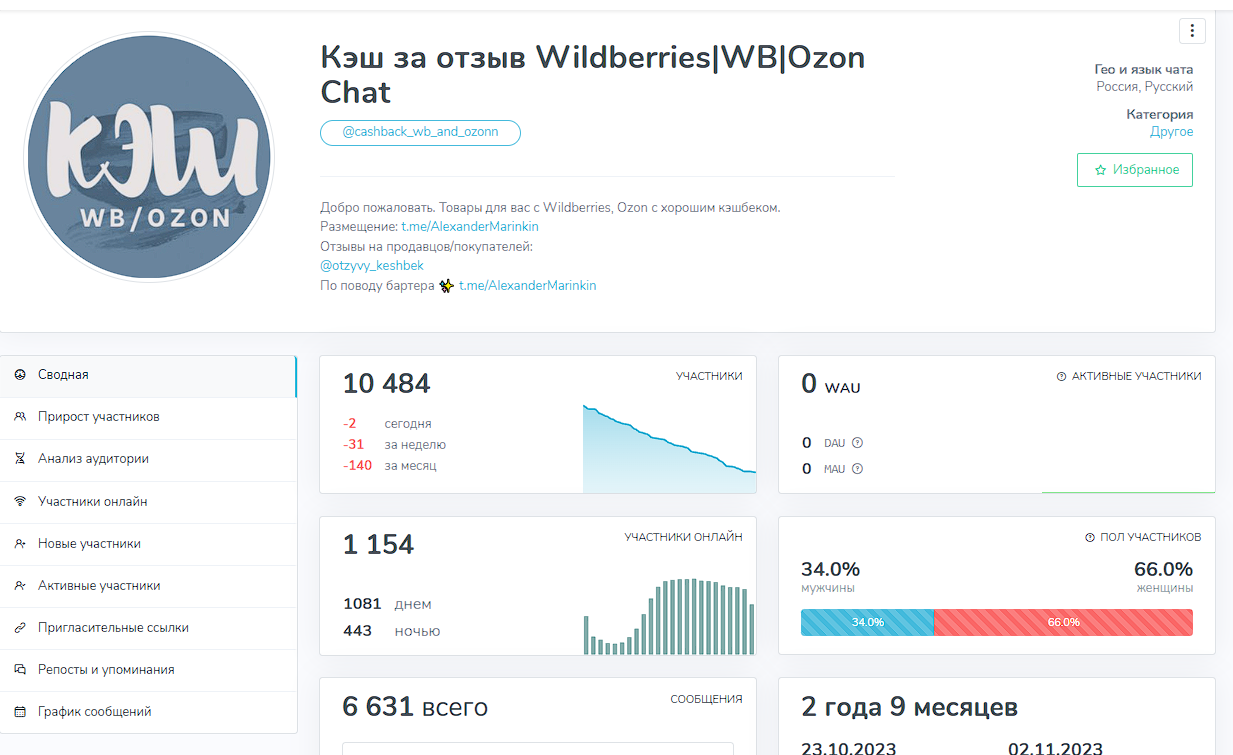This screenshot has height=755, width=1233.
Task: Click the date 02.11.2023
Action: coord(1056,747)
